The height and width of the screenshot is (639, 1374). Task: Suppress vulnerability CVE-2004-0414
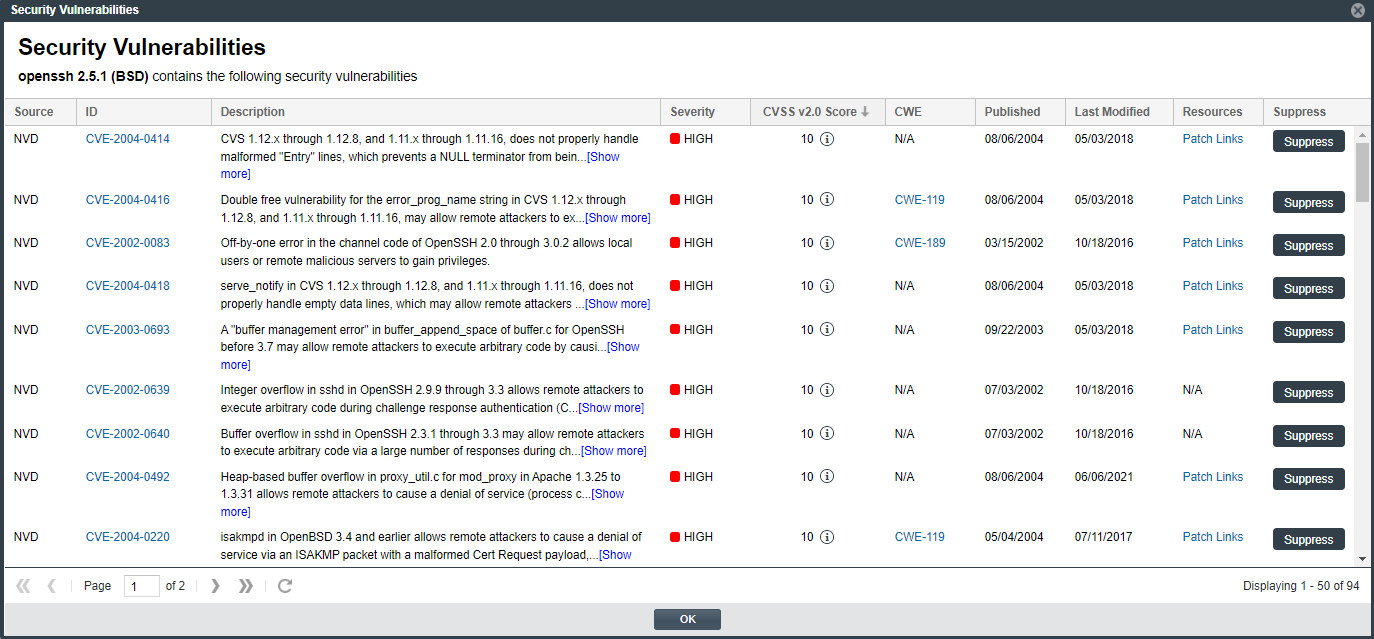pyautogui.click(x=1309, y=142)
